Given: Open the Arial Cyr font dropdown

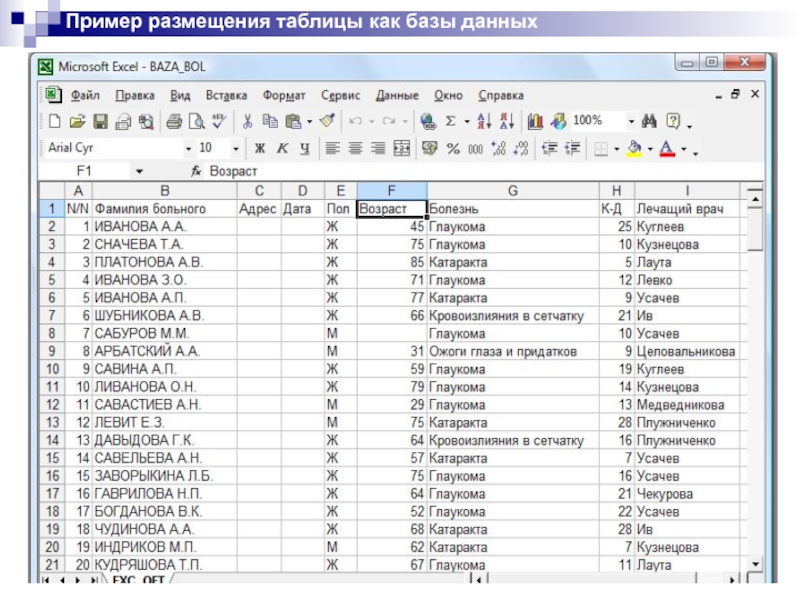Looking at the screenshot, I should click(x=187, y=149).
